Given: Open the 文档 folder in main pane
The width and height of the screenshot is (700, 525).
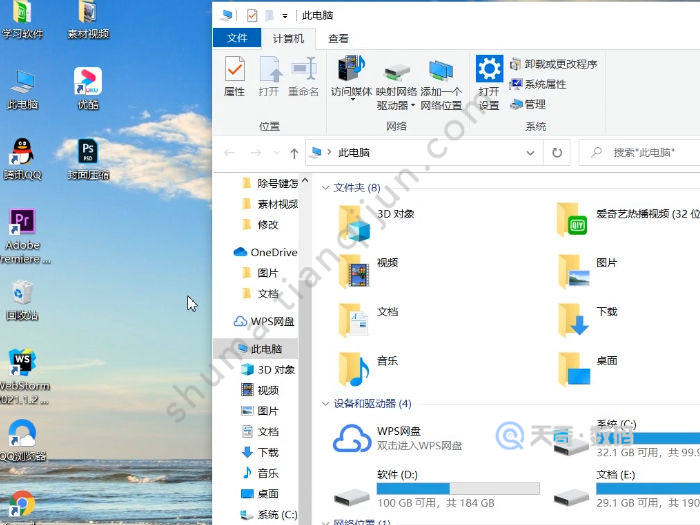Looking at the screenshot, I should [368, 320].
